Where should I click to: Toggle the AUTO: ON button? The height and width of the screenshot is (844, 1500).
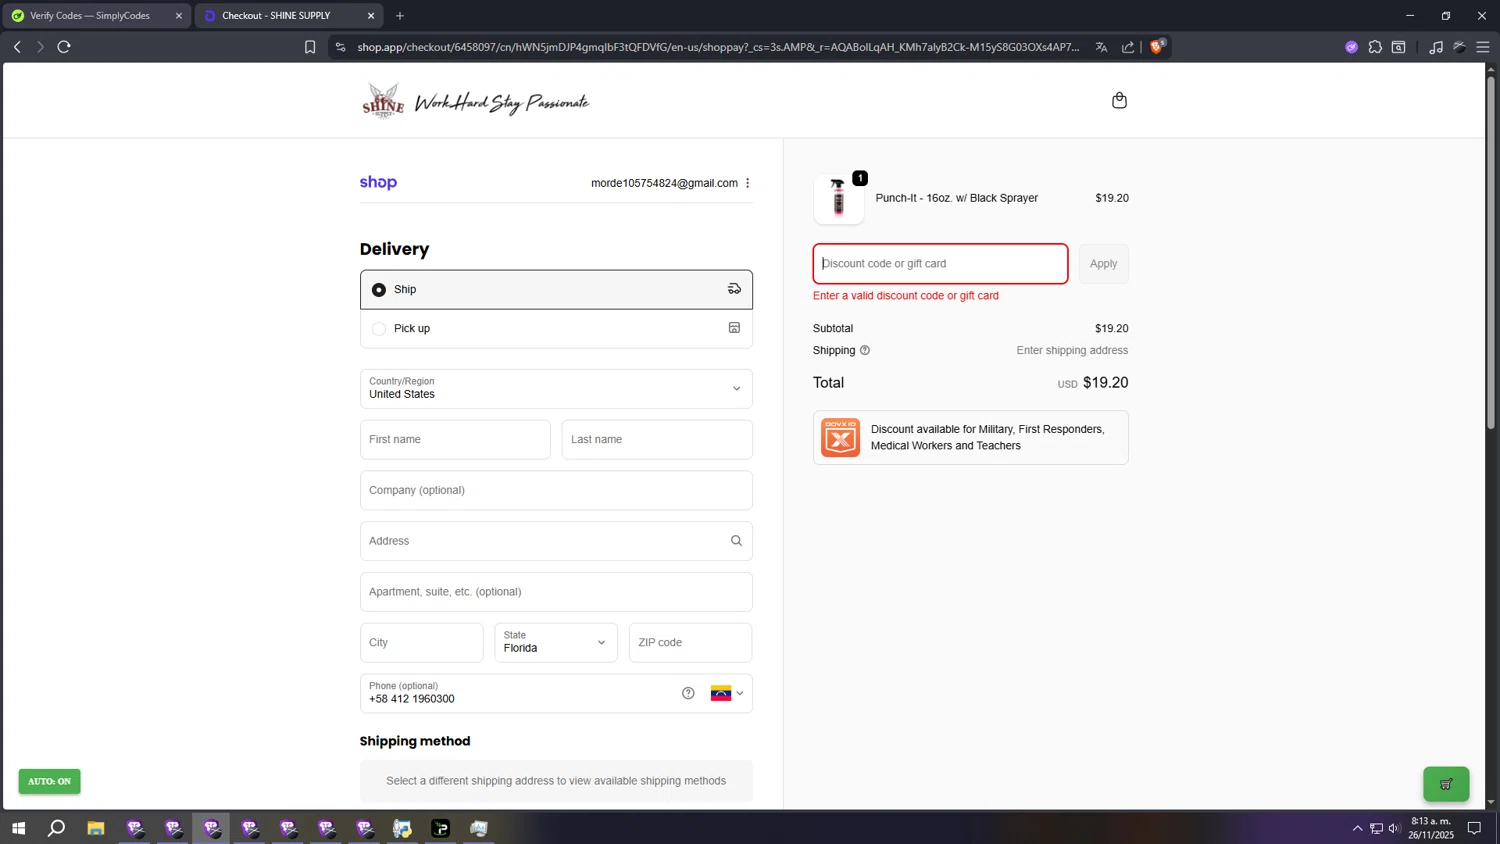50,781
